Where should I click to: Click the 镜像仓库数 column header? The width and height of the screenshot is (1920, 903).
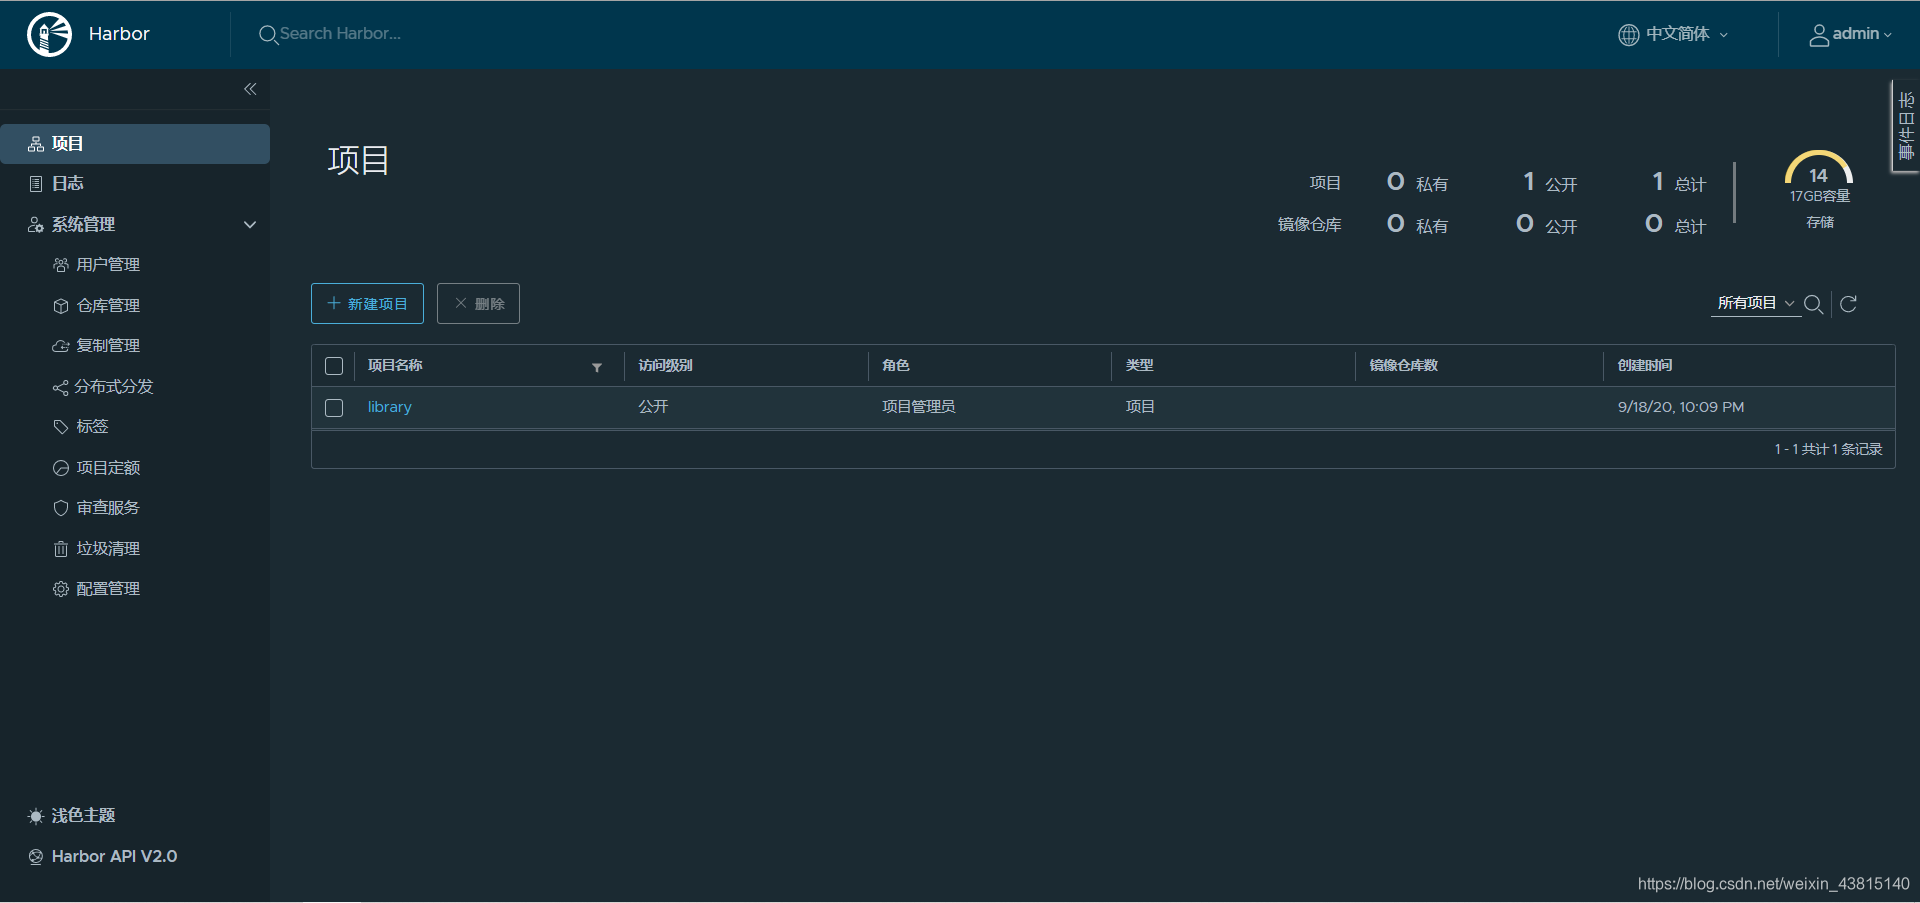(x=1404, y=366)
